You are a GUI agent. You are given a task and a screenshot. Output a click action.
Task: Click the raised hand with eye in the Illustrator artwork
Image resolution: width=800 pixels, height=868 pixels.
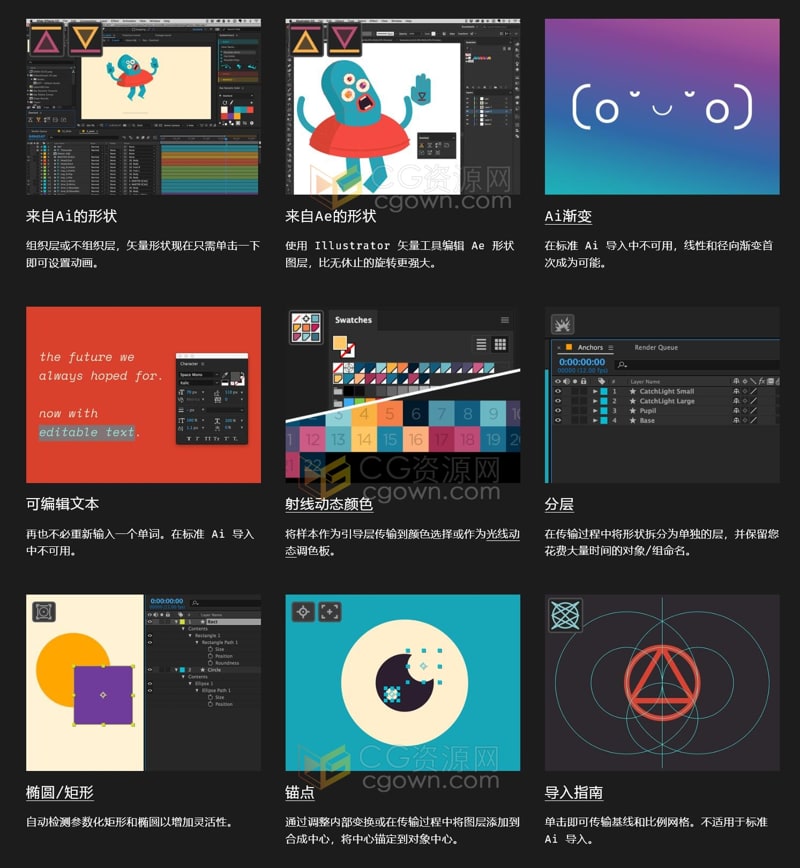tap(422, 91)
